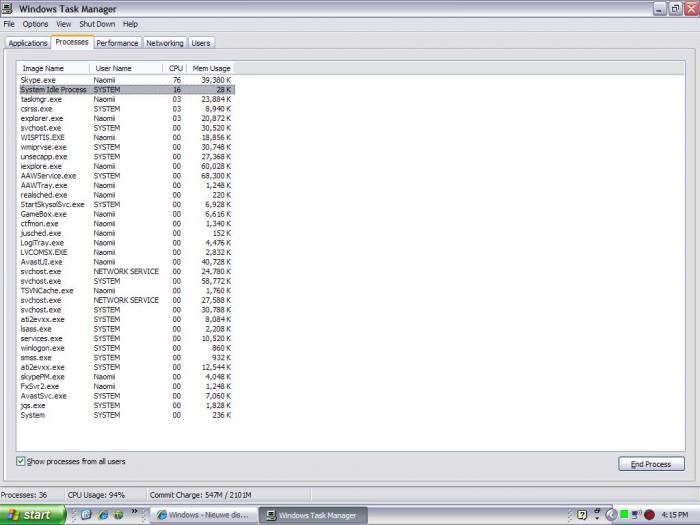Switch to the Performance tab
Screen dimensions: 700x525
117,43
